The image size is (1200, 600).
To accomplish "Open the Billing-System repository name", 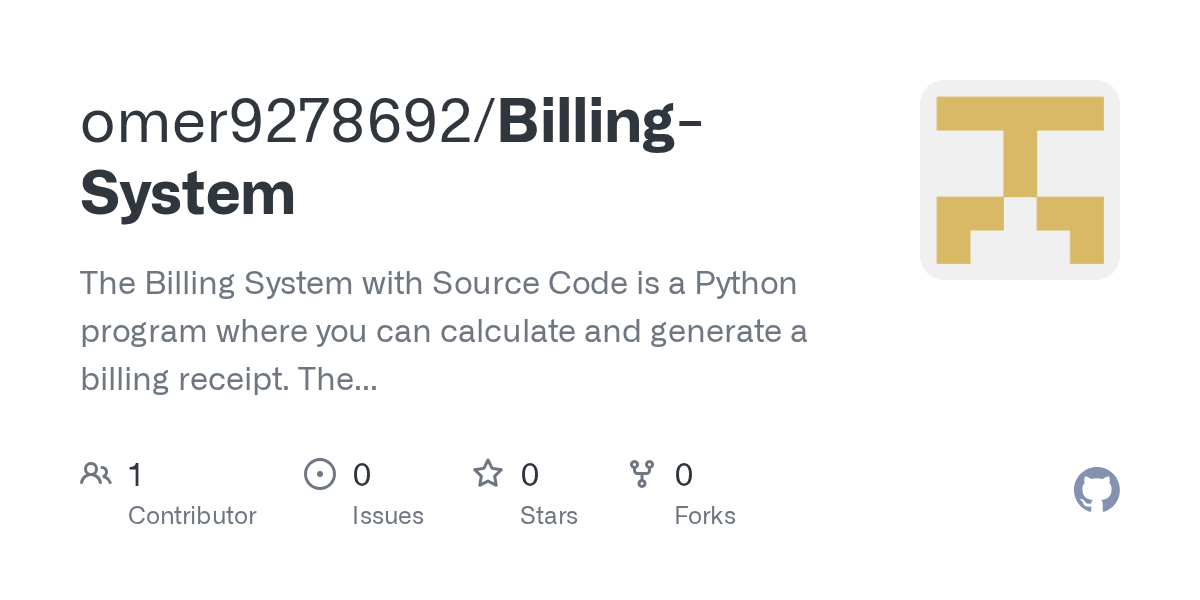I will tap(390, 157).
